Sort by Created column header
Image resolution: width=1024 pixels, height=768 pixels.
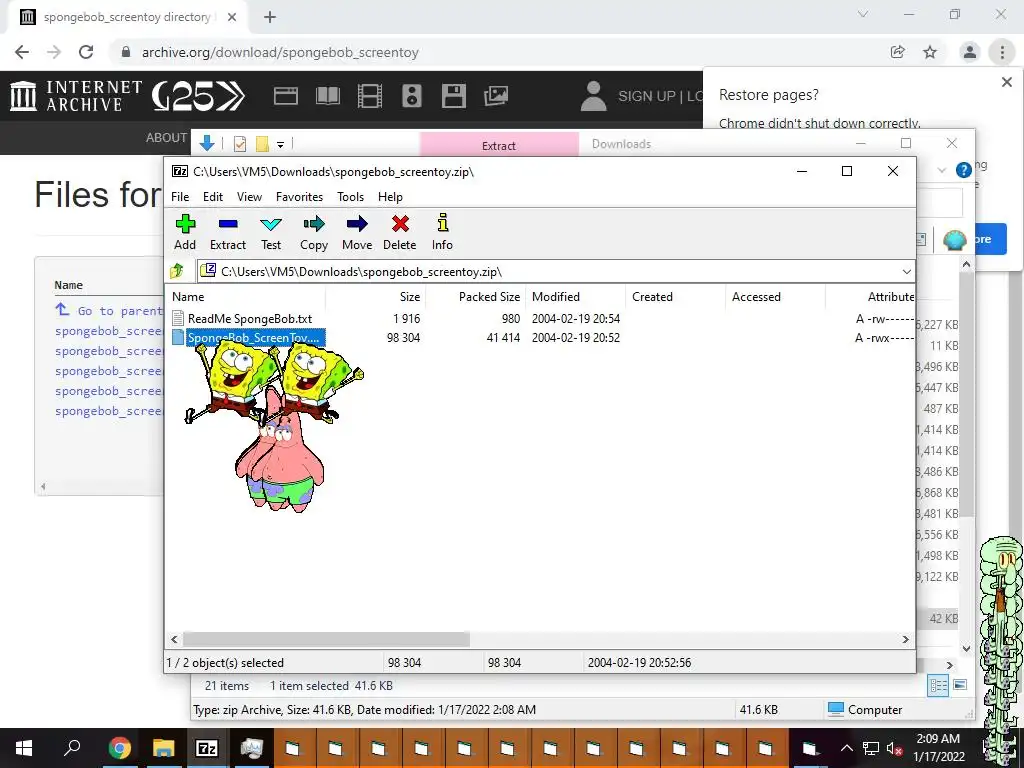pyautogui.click(x=675, y=296)
